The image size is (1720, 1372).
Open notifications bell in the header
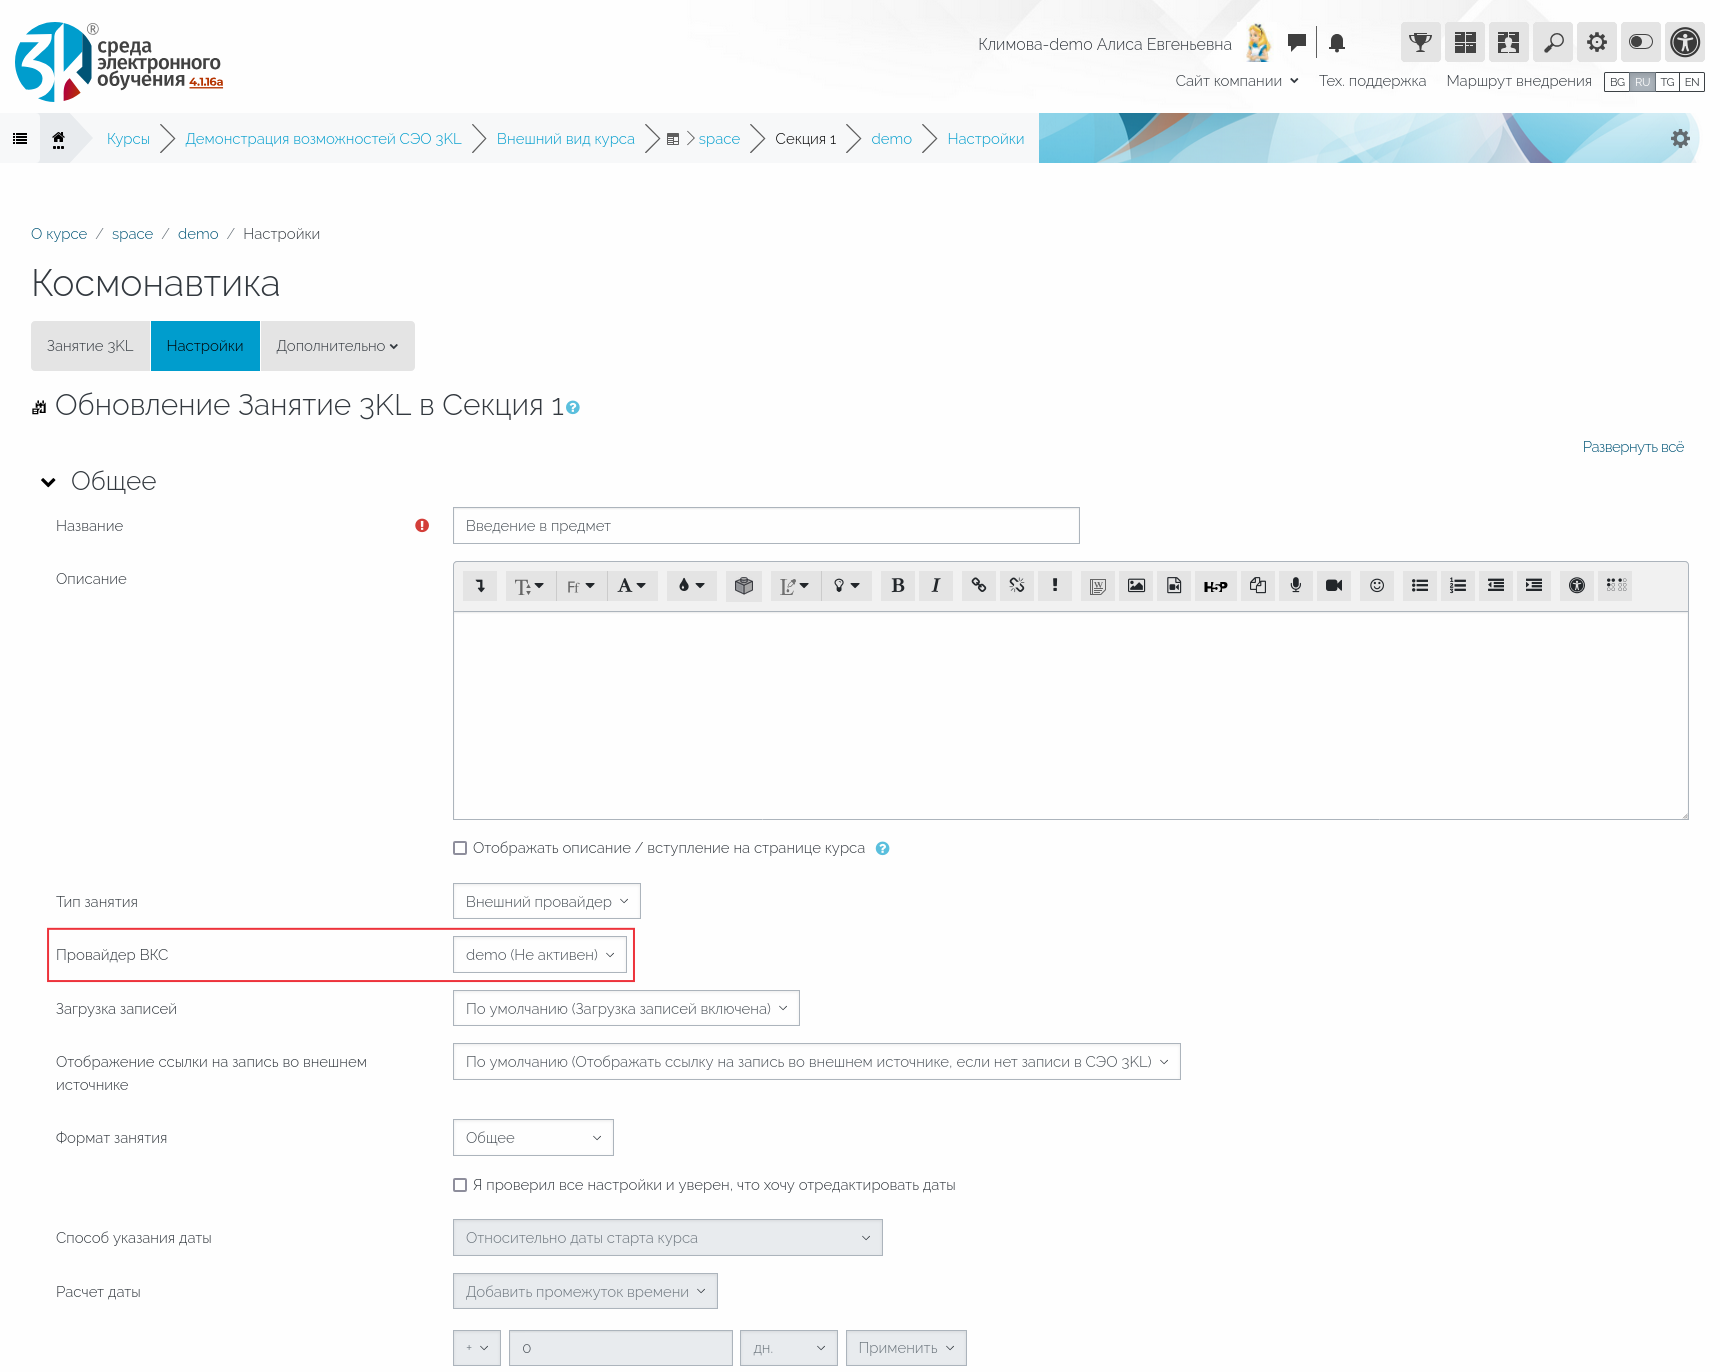pyautogui.click(x=1337, y=43)
